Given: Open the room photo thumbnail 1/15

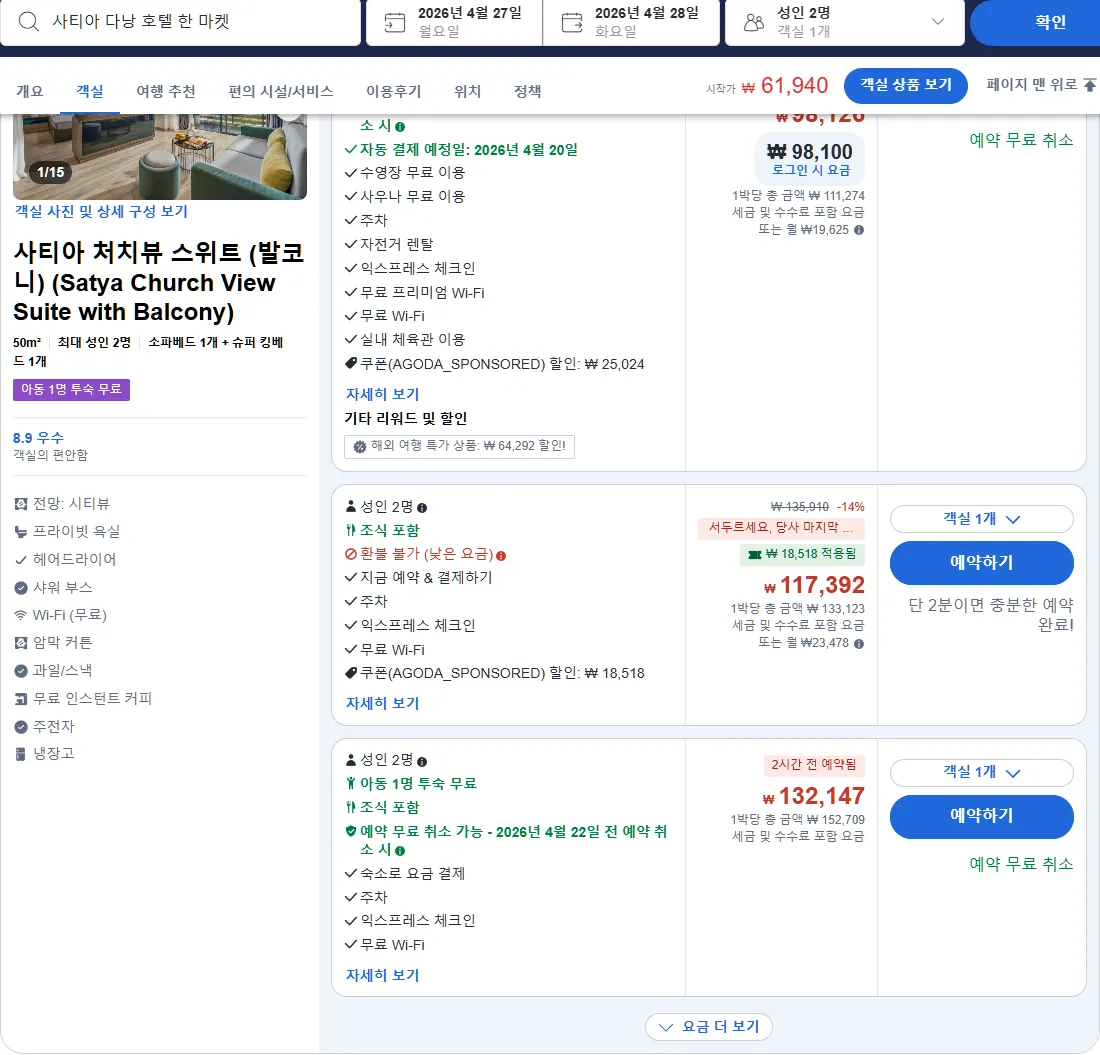Looking at the screenshot, I should 160,157.
